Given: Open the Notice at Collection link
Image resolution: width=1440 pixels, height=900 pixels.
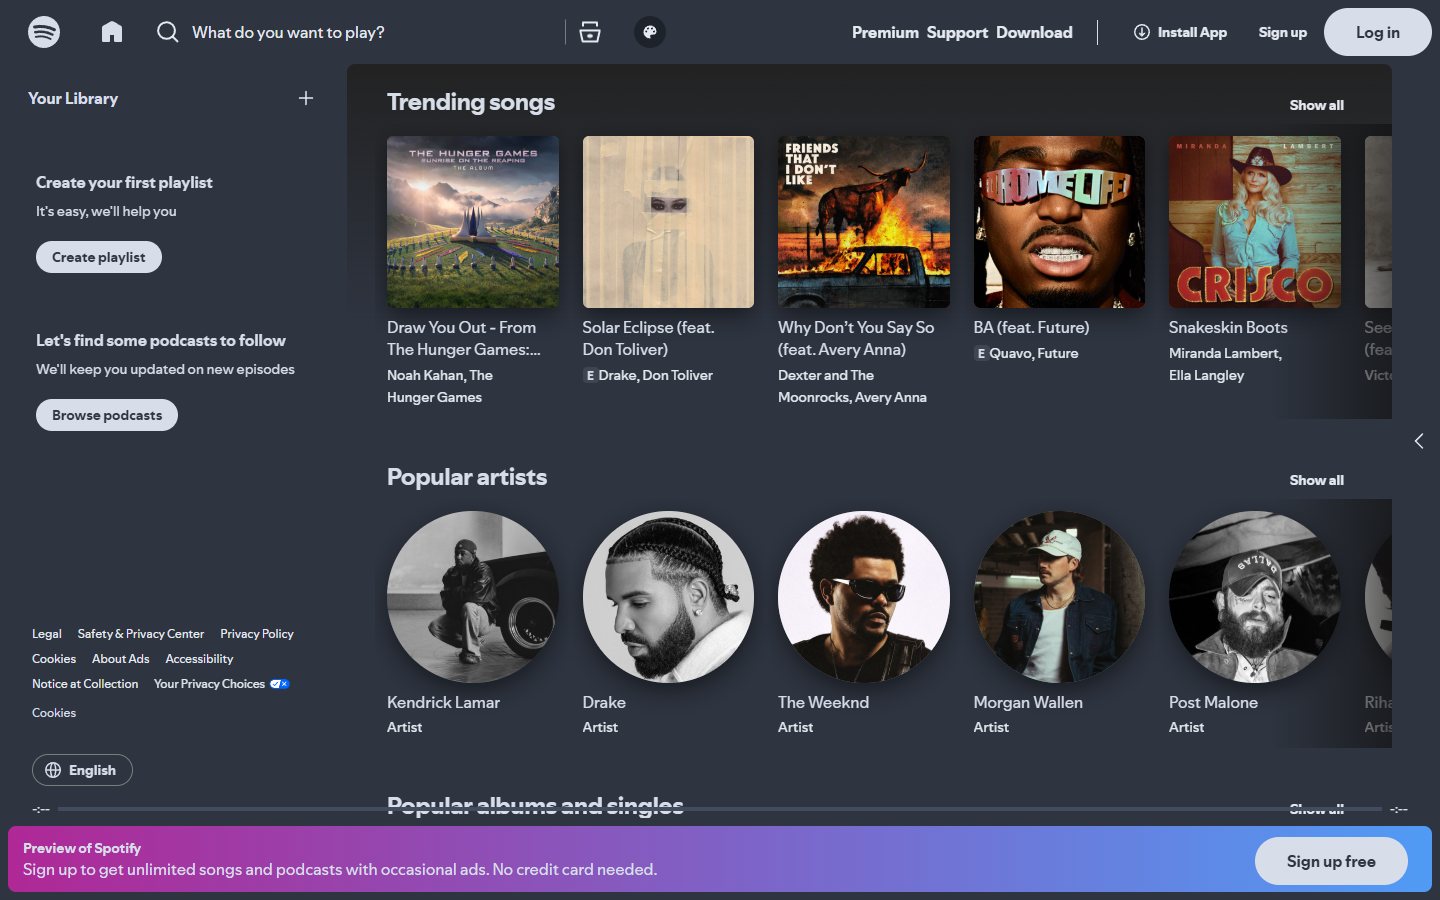Looking at the screenshot, I should click(x=85, y=684).
